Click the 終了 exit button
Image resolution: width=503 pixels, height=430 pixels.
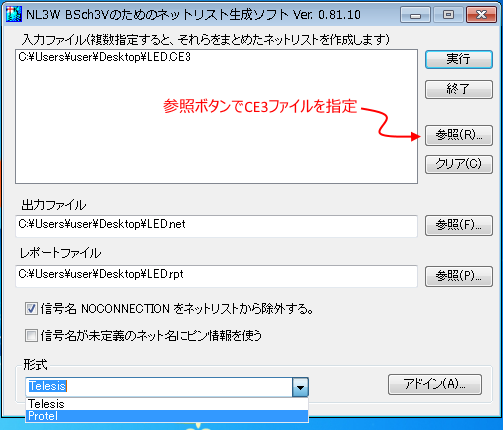point(459,89)
